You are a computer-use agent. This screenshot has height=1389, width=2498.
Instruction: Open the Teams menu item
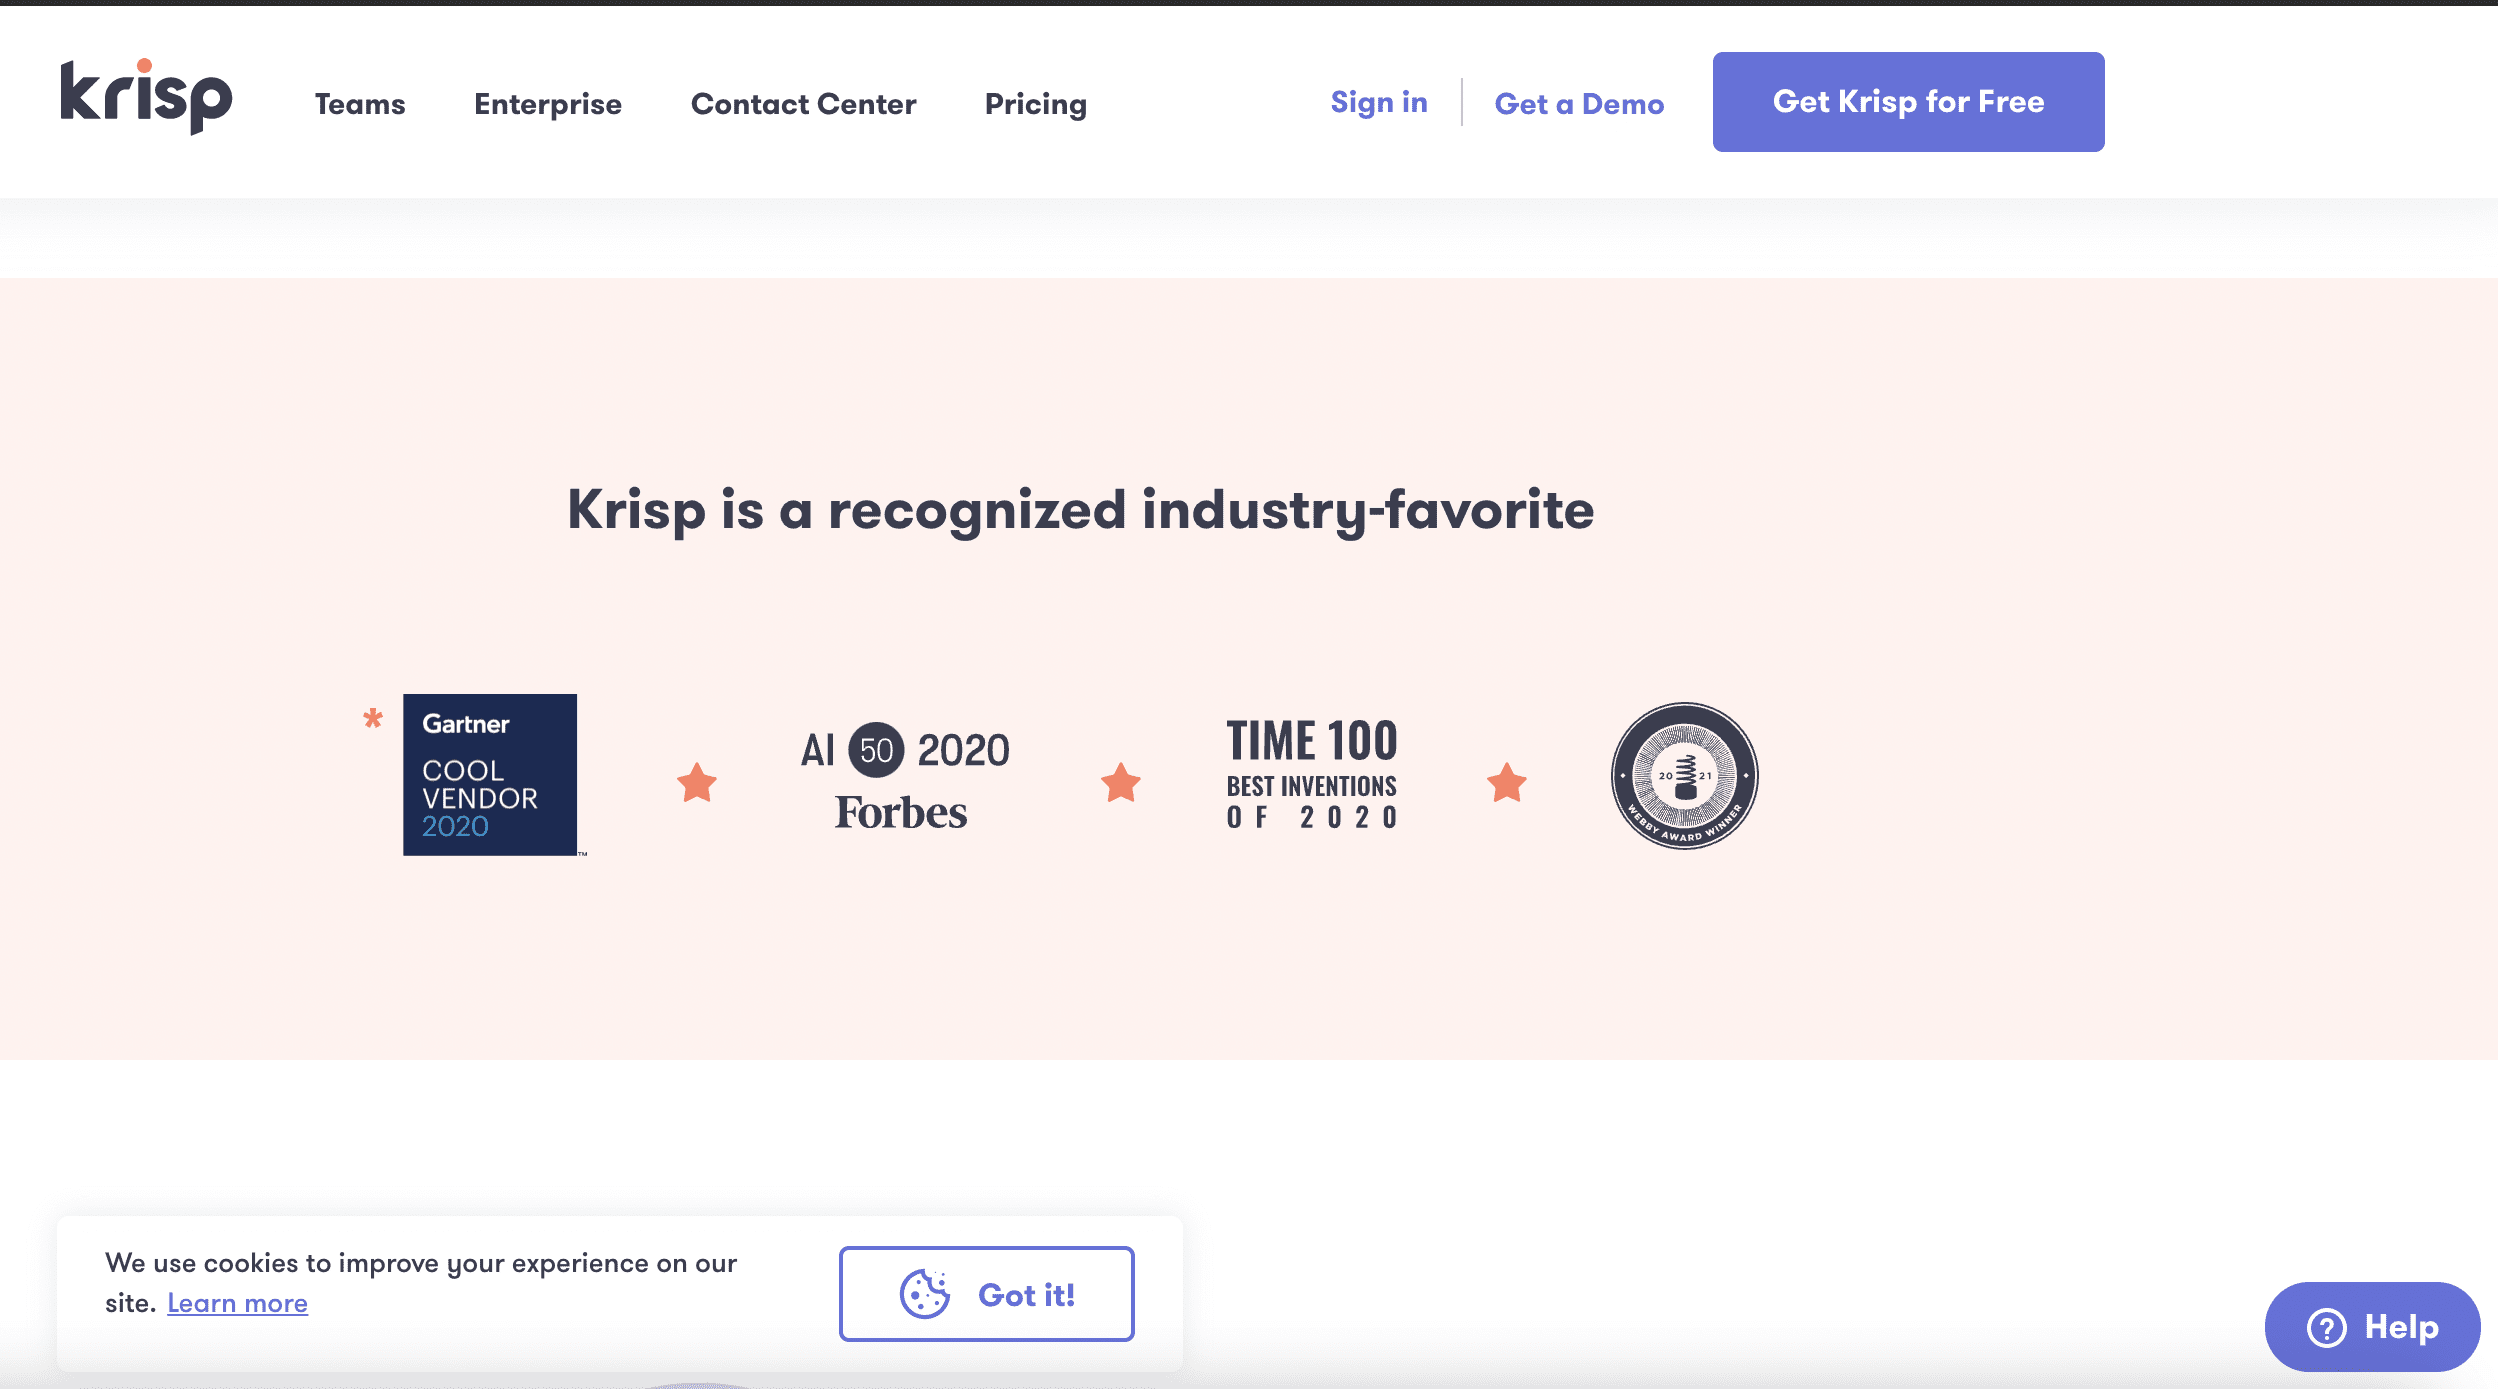pos(360,104)
